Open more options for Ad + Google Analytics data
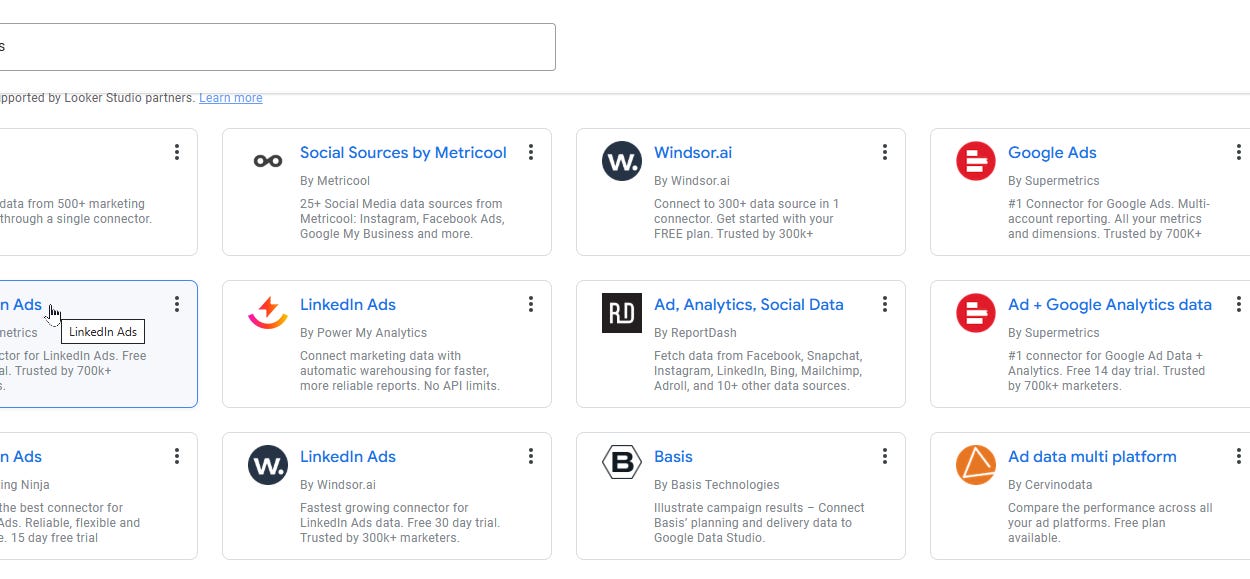The width and height of the screenshot is (1250, 579). 1239,304
